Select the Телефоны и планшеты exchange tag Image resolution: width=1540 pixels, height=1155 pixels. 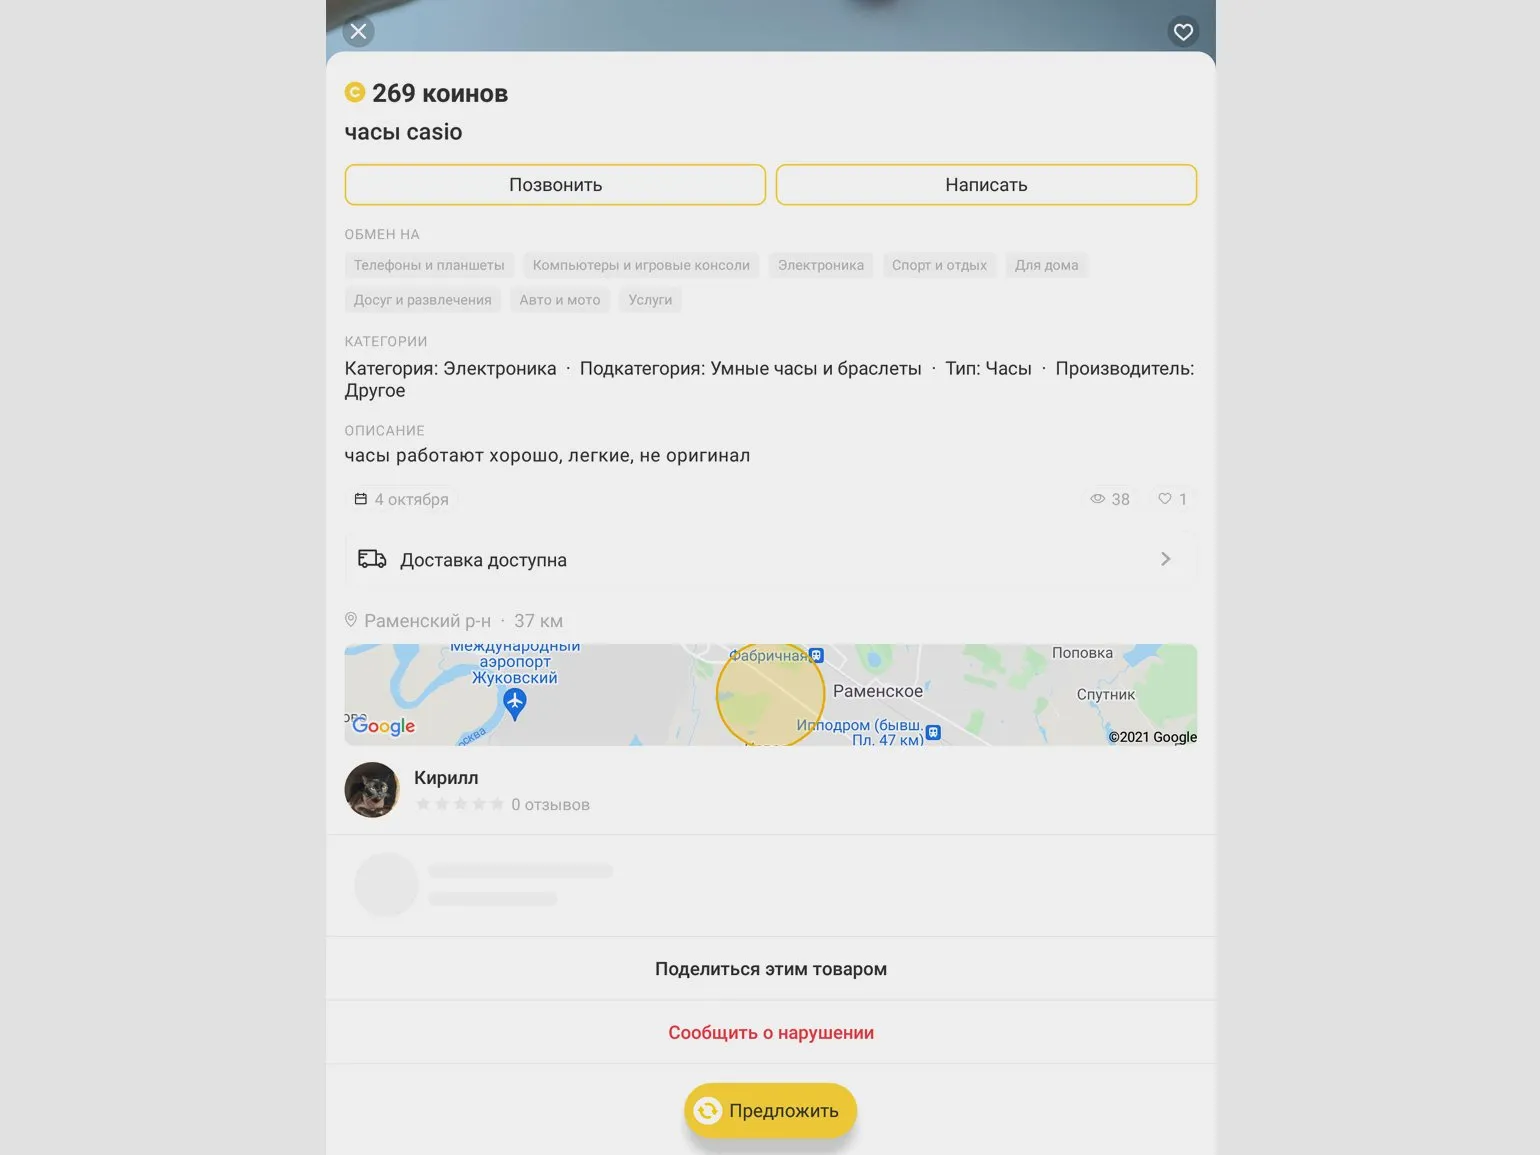coord(429,265)
